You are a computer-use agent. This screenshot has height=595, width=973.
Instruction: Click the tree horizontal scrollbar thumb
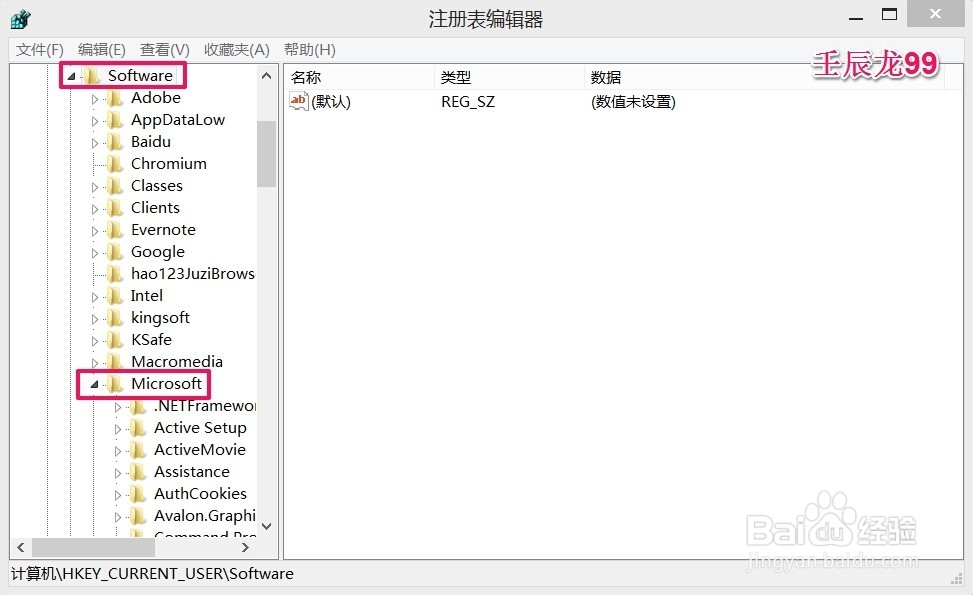pos(94,547)
